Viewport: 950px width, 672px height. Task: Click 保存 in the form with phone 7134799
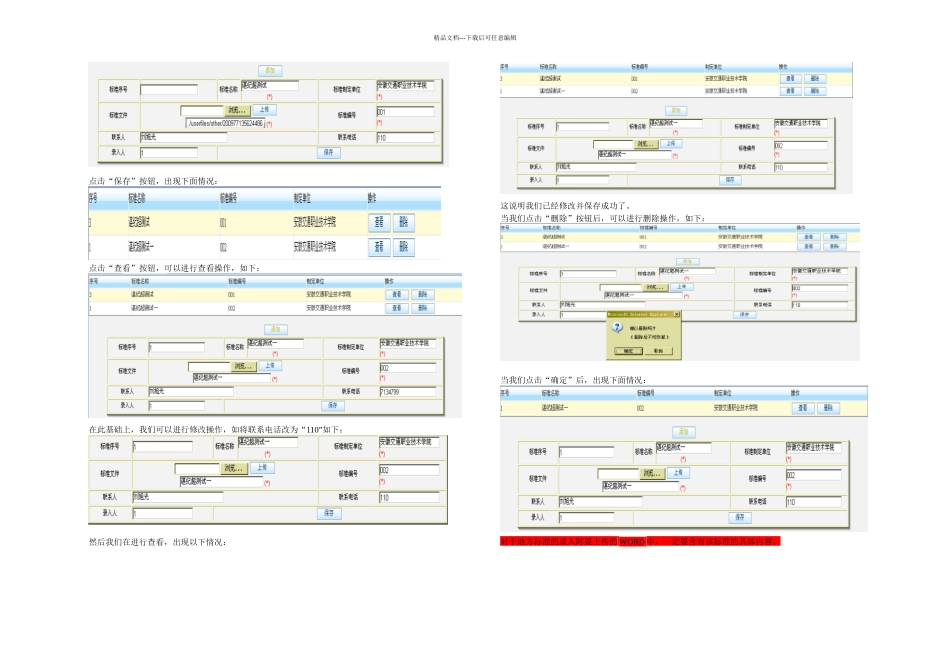pyautogui.click(x=333, y=405)
